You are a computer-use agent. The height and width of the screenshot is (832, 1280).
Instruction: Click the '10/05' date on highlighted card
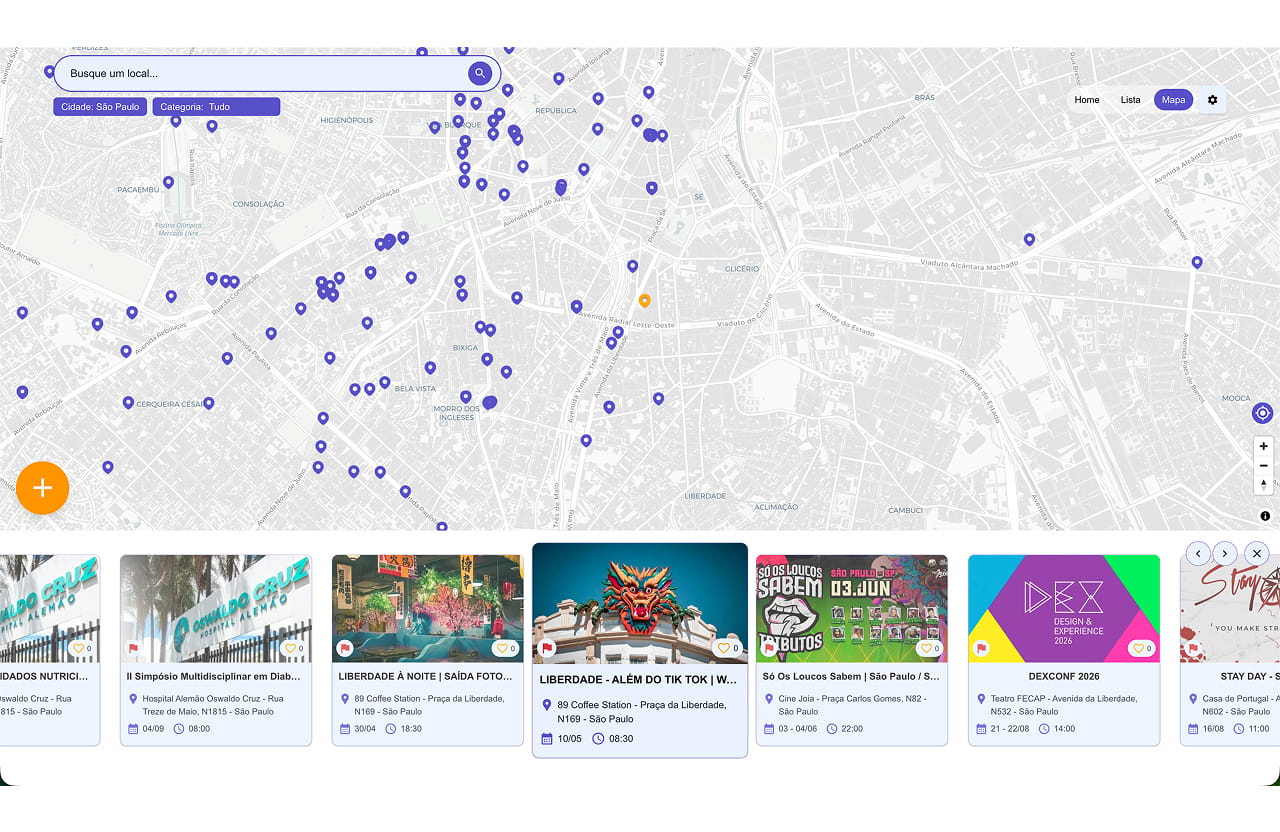tap(569, 739)
